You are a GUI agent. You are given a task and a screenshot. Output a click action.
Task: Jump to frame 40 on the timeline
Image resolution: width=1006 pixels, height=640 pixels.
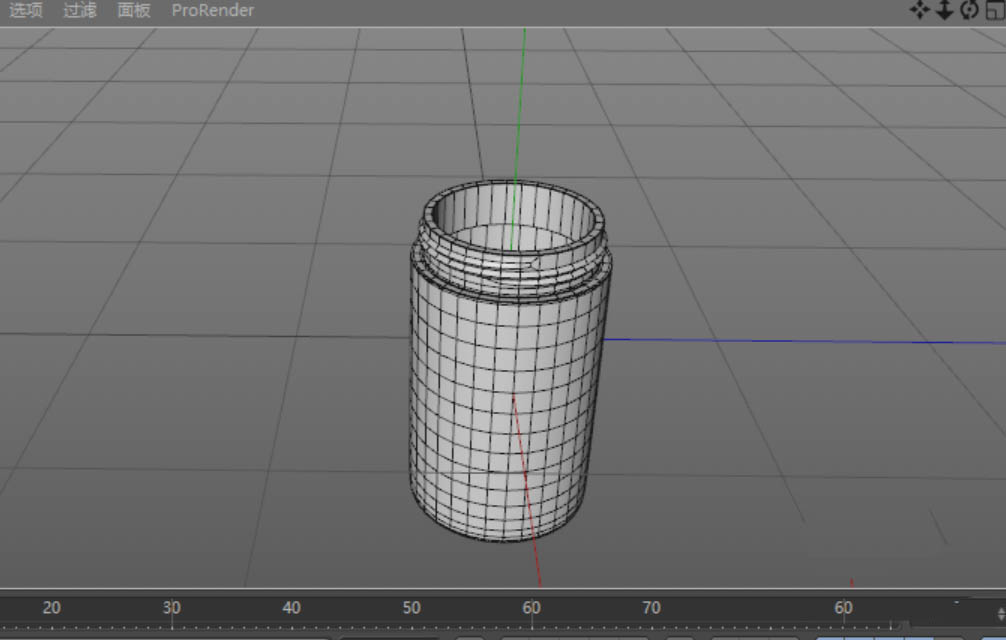(291, 607)
